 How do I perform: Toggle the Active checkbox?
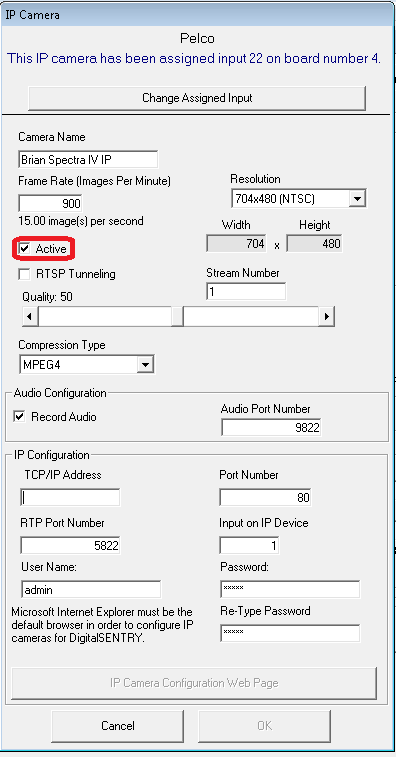24,249
